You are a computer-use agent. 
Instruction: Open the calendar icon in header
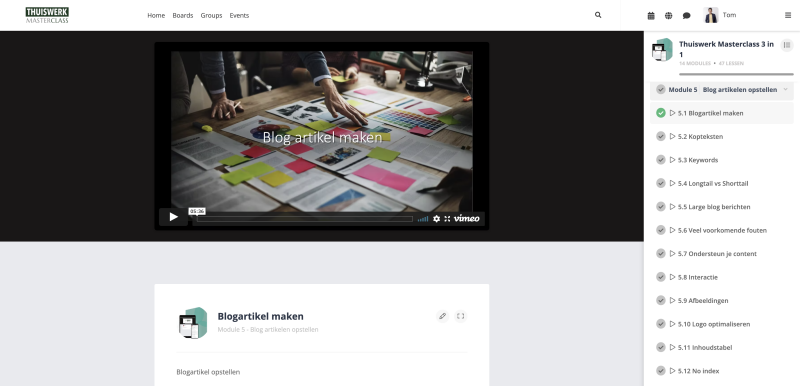pos(651,16)
